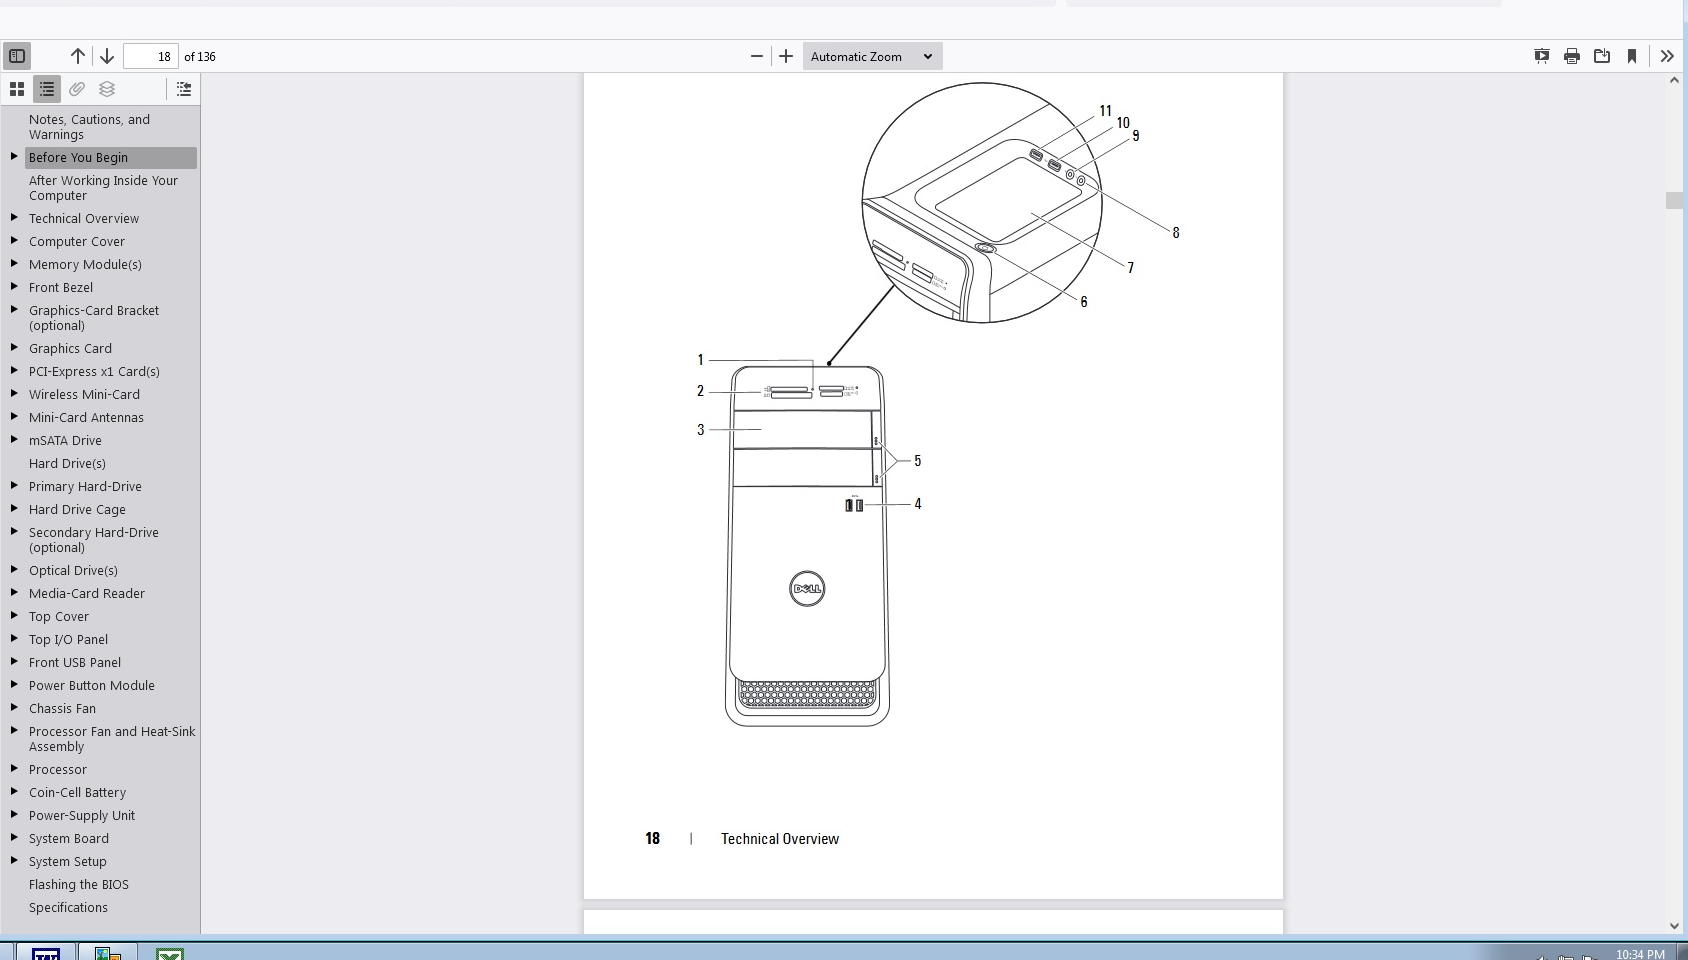Open Hard Drive(s) outline item
Screen dimensions: 1688x960
point(67,463)
